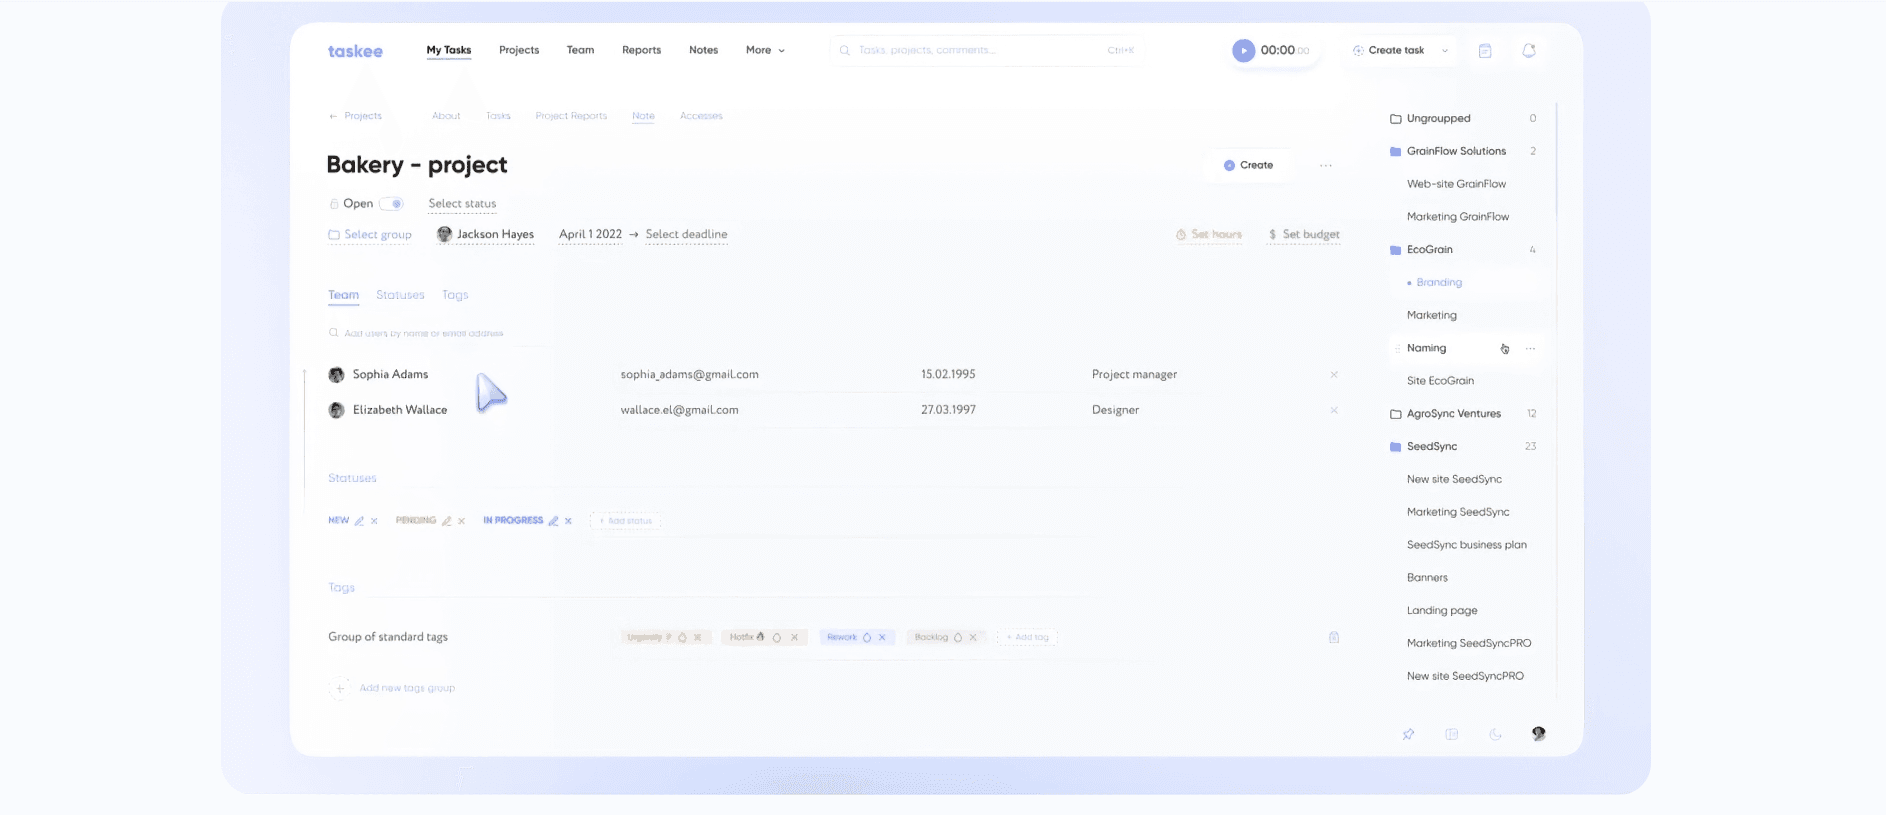The image size is (1886, 815).
Task: Open the notifications bell
Action: [1528, 51]
